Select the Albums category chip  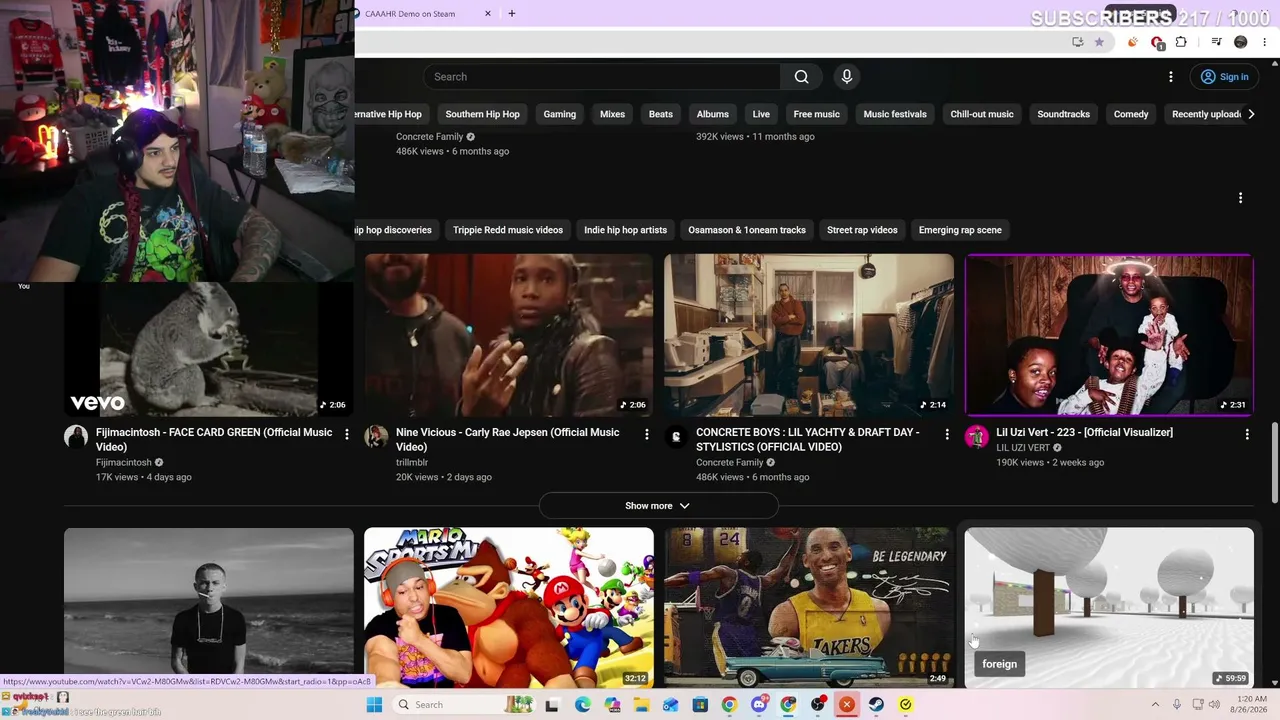coord(713,114)
